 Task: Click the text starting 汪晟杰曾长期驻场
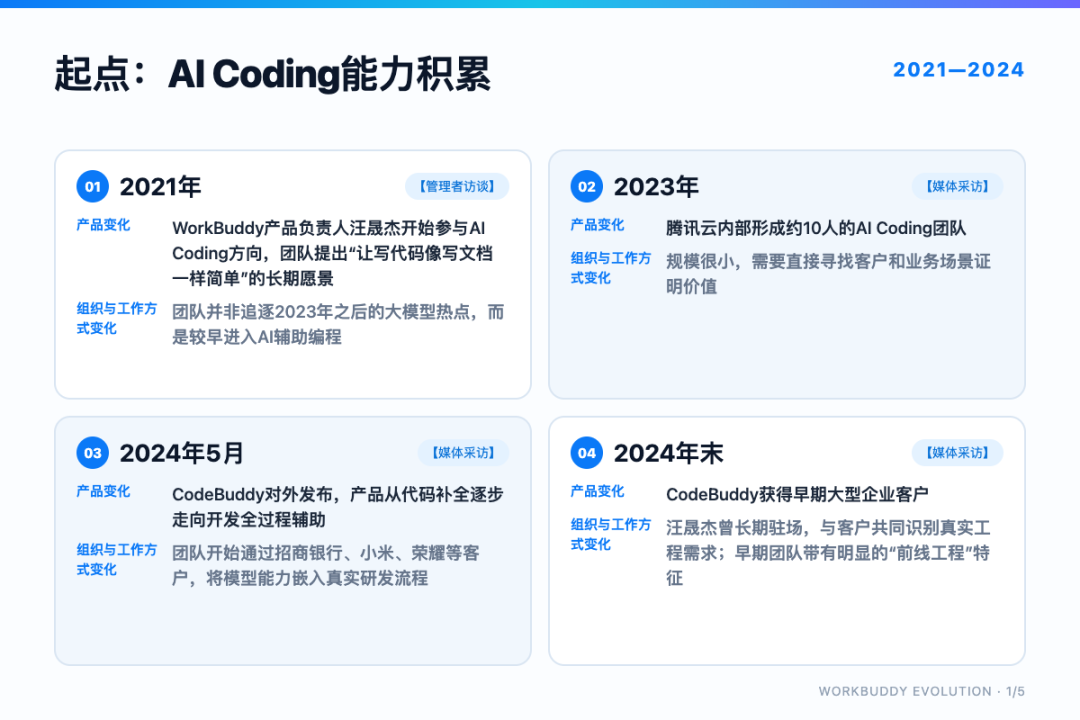pyautogui.click(x=828, y=553)
